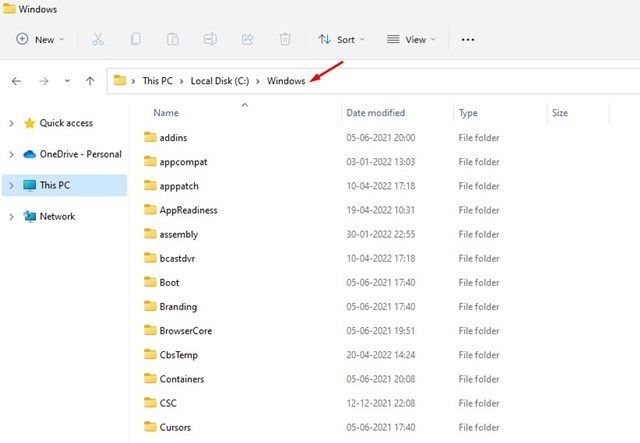Select the apppatch folder icon

coord(150,185)
